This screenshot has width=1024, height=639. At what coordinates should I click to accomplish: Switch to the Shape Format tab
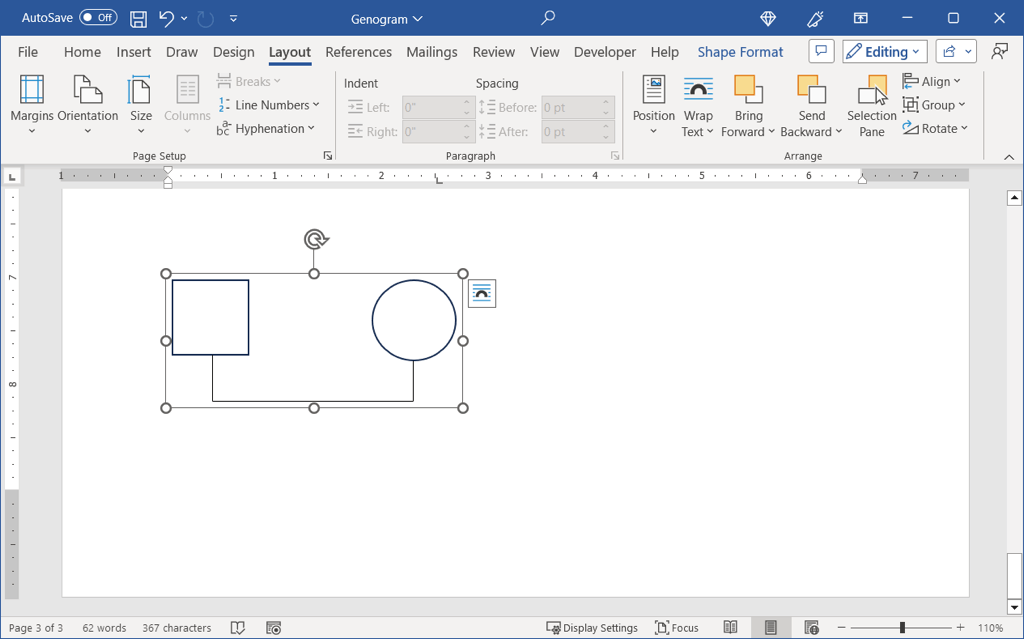pos(740,52)
